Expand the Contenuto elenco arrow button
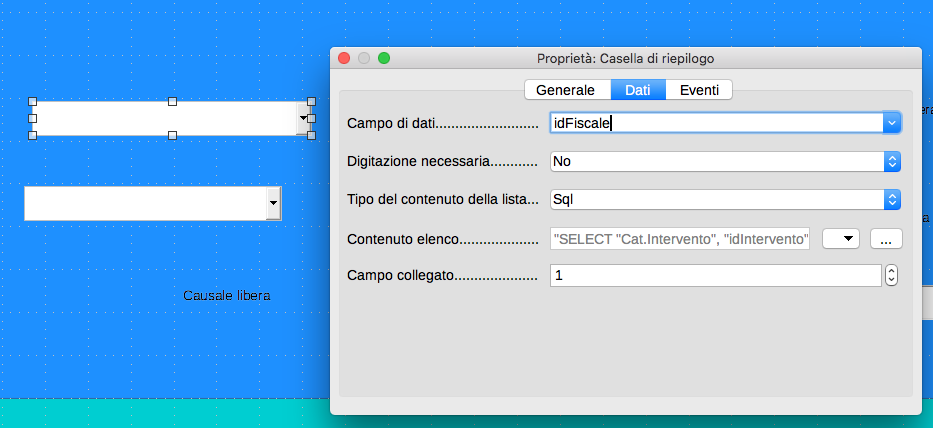 coord(841,239)
